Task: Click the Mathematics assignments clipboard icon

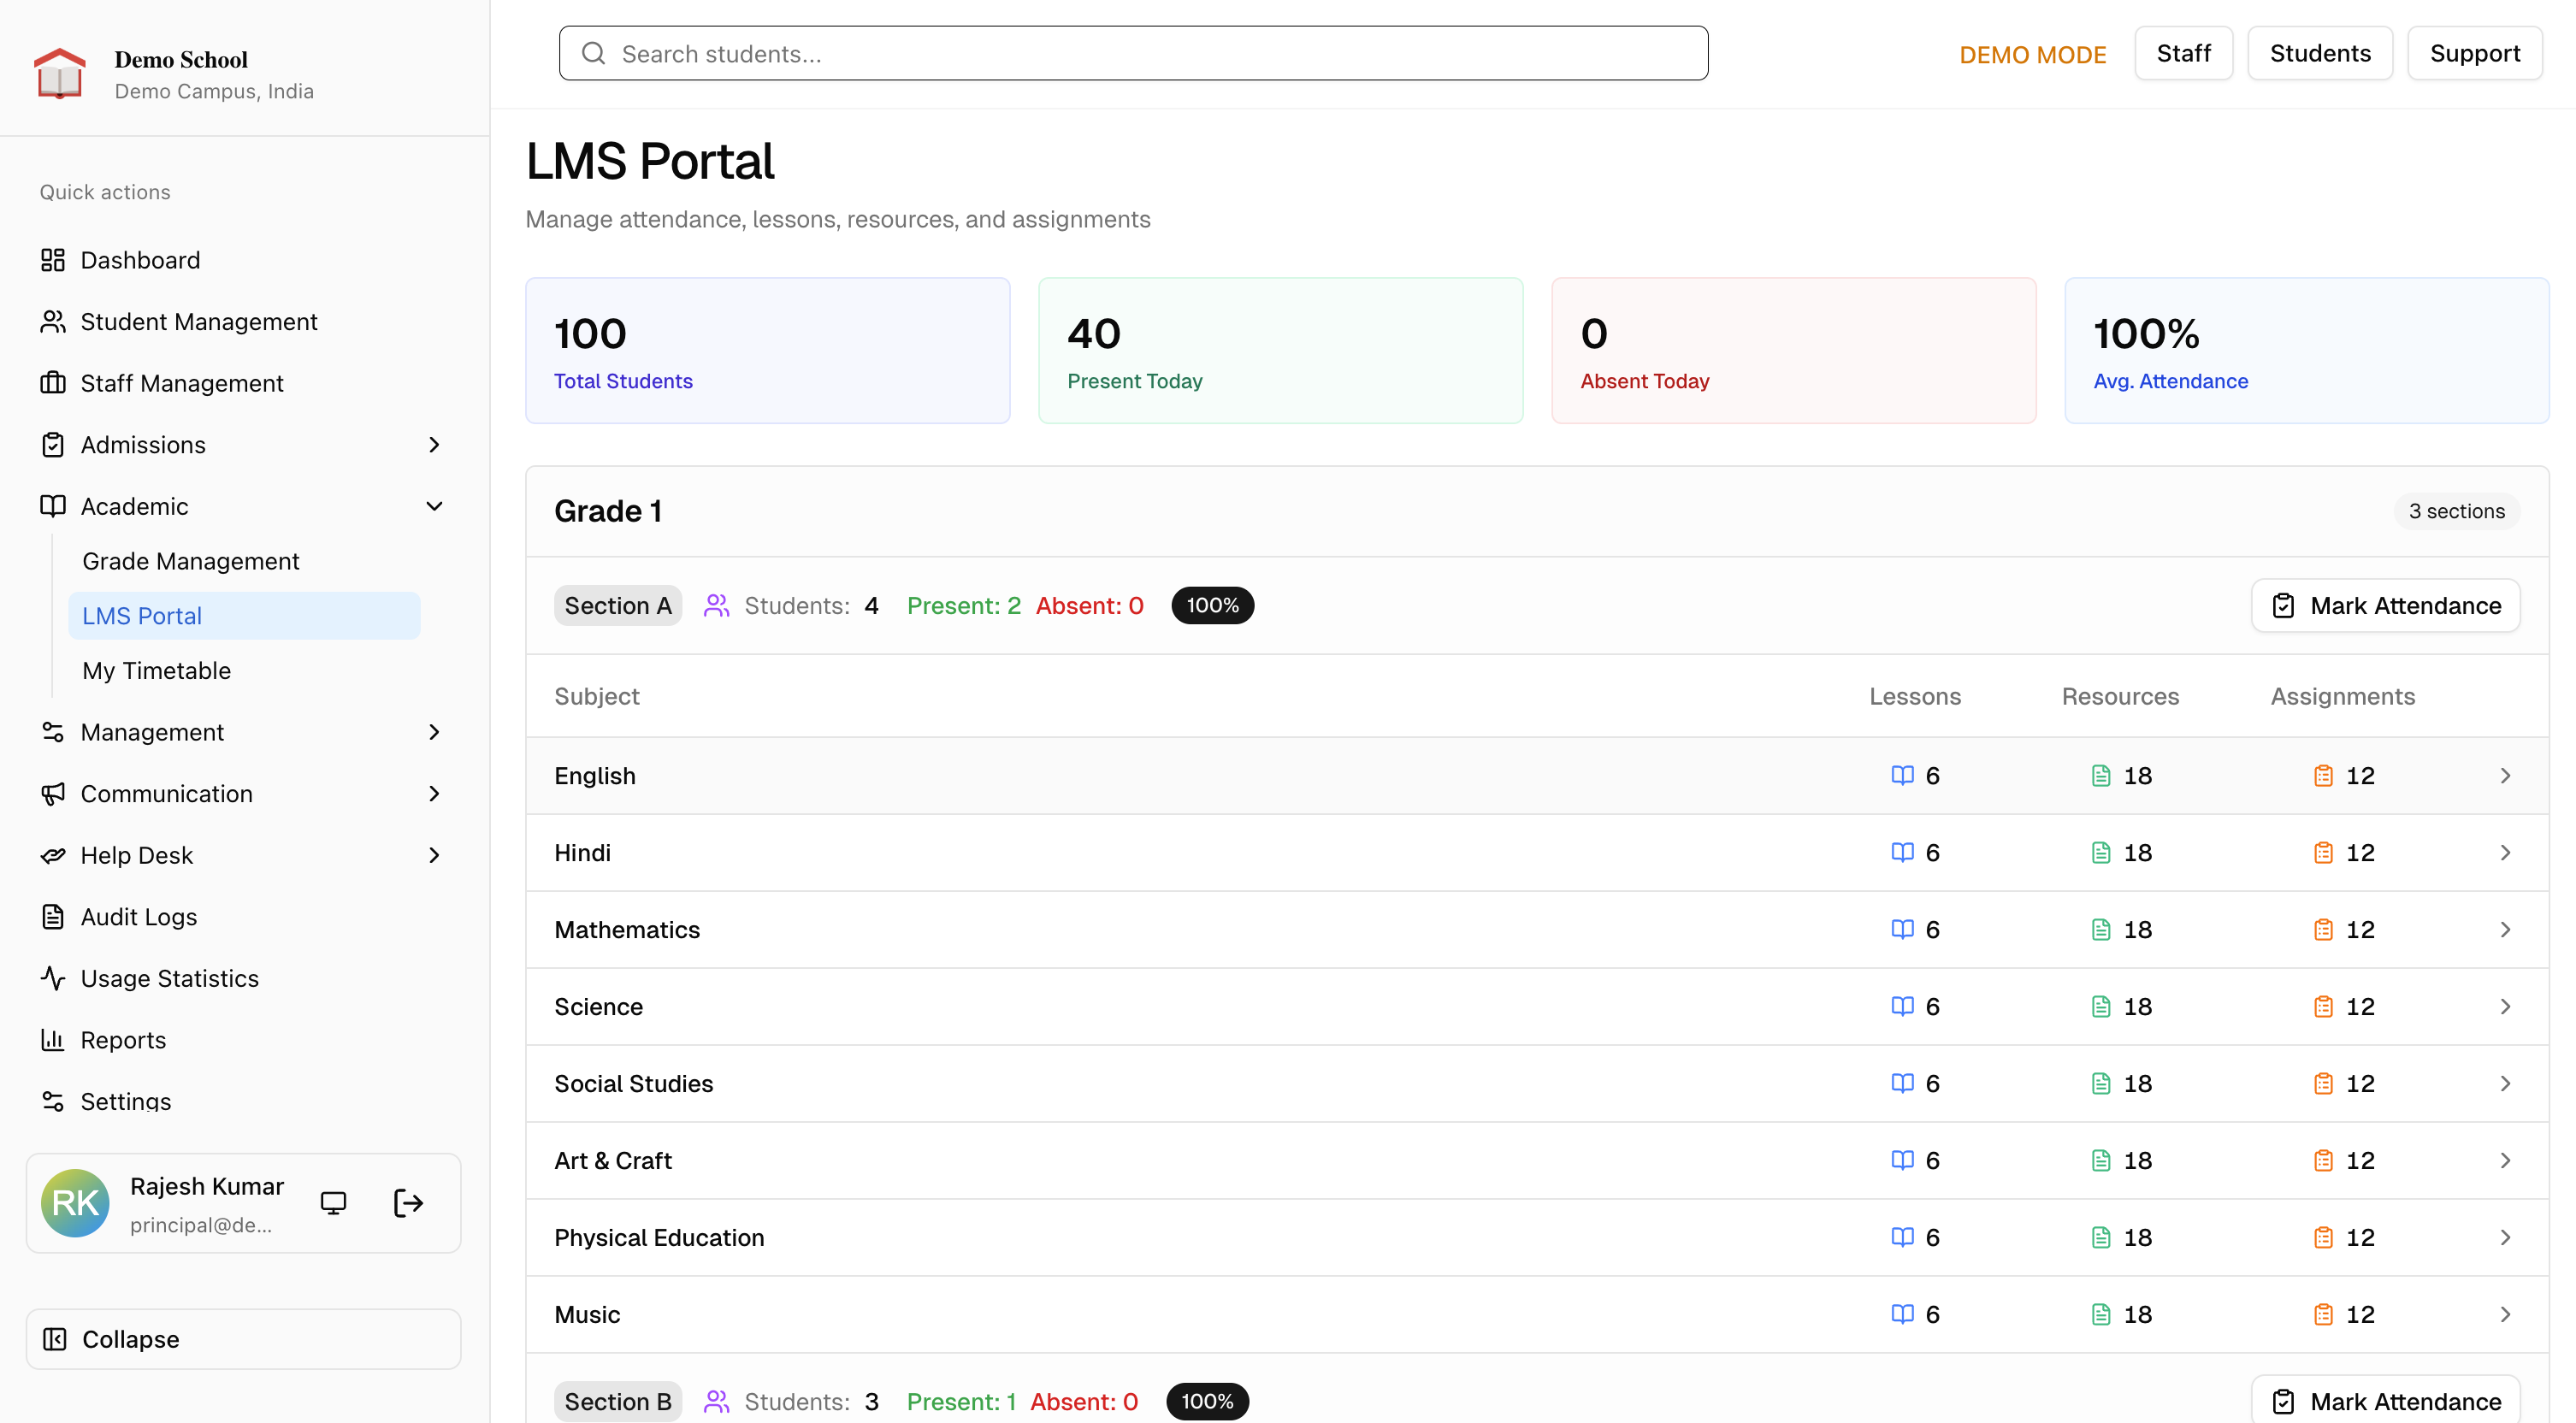Action: 2323,930
